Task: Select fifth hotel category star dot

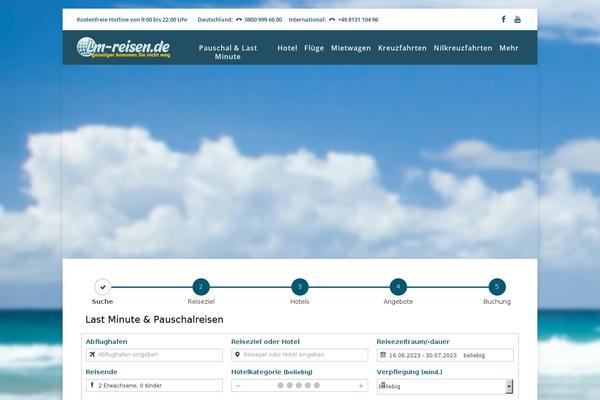Action: pos(317,385)
